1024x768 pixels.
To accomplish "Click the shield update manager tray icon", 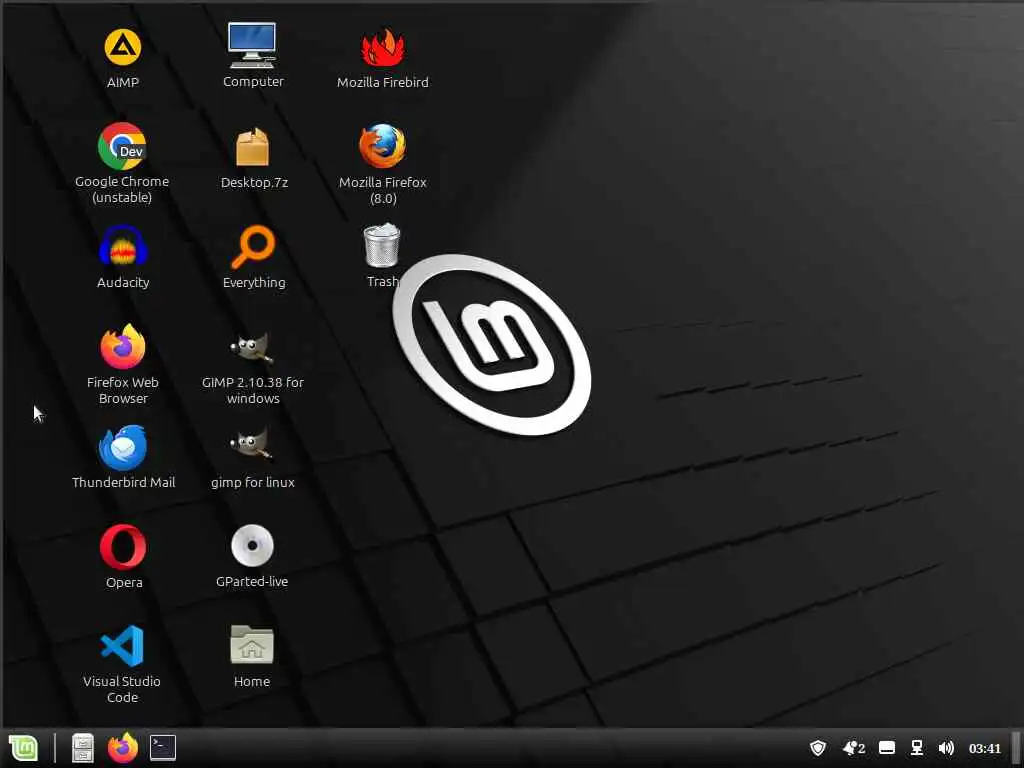I will [818, 748].
